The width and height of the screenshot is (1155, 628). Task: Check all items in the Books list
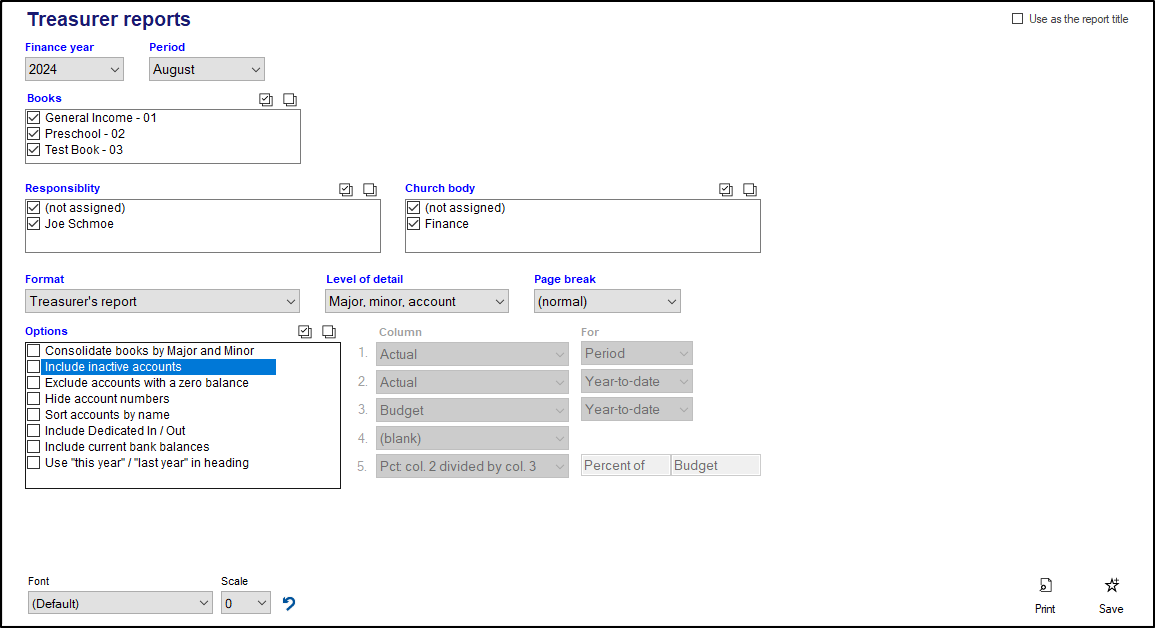tap(266, 100)
